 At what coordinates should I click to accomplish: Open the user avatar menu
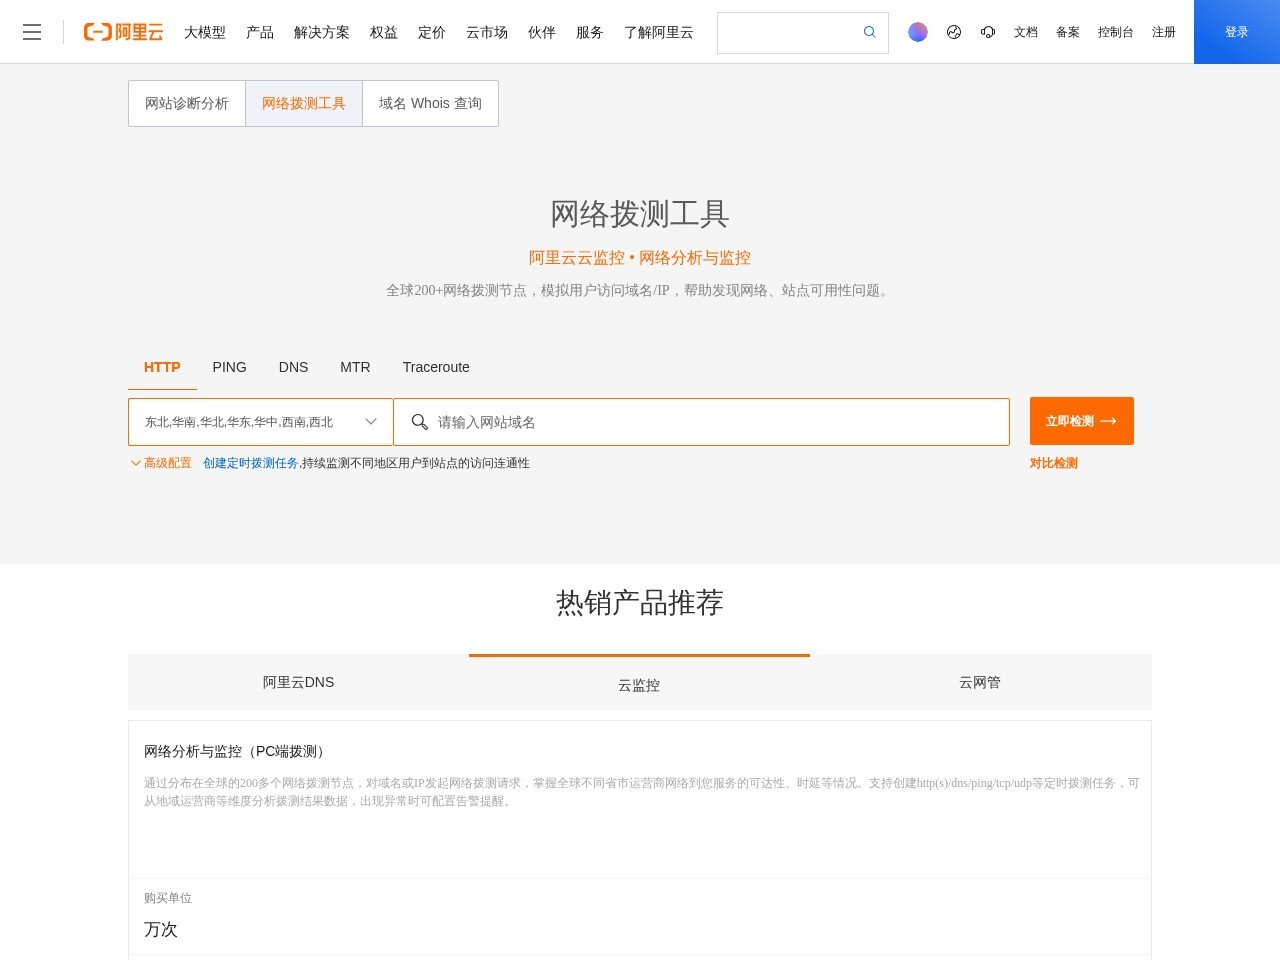pyautogui.click(x=917, y=31)
